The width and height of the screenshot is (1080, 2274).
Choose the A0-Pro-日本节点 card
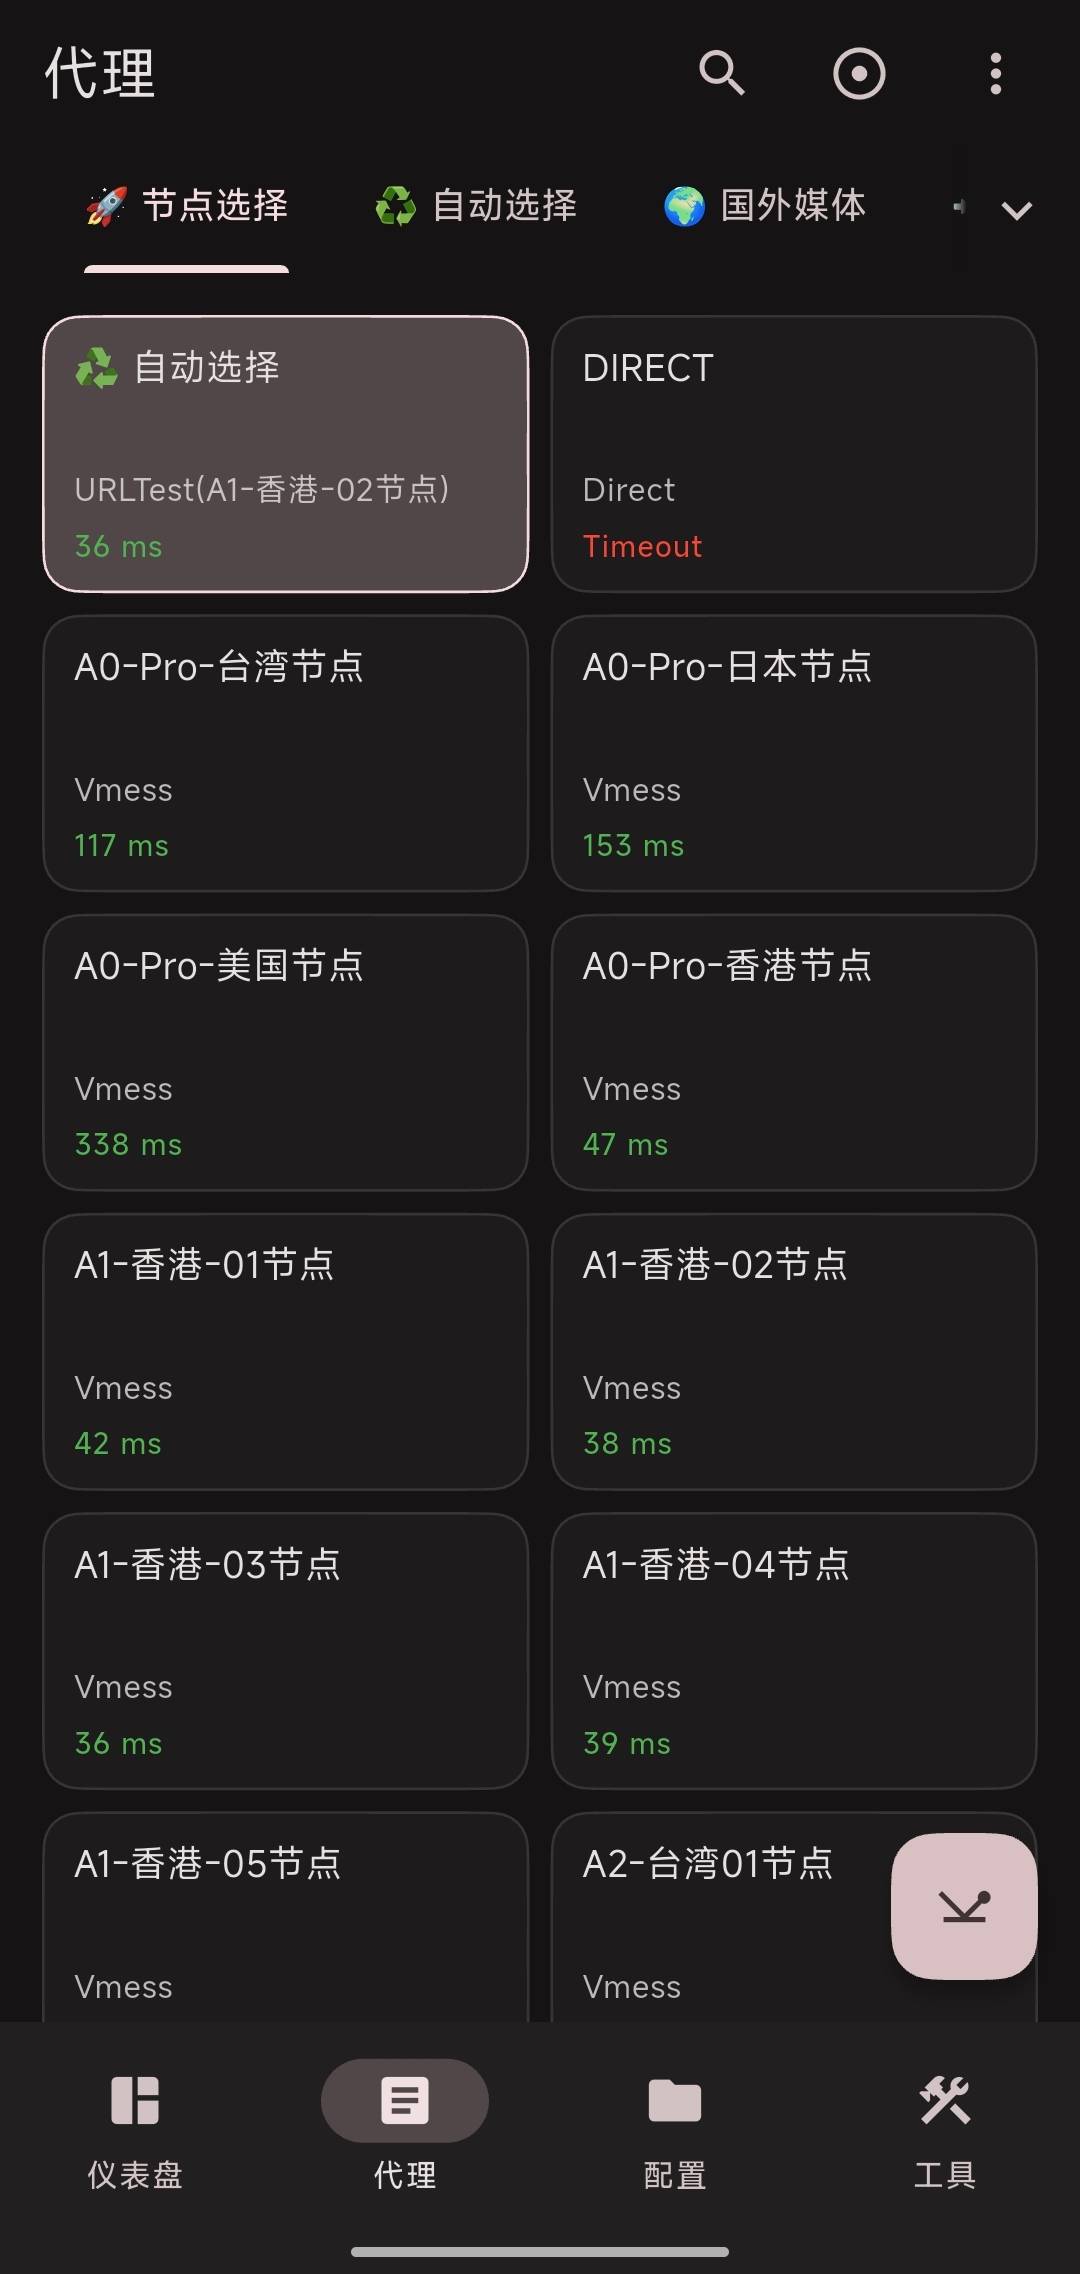tap(794, 753)
